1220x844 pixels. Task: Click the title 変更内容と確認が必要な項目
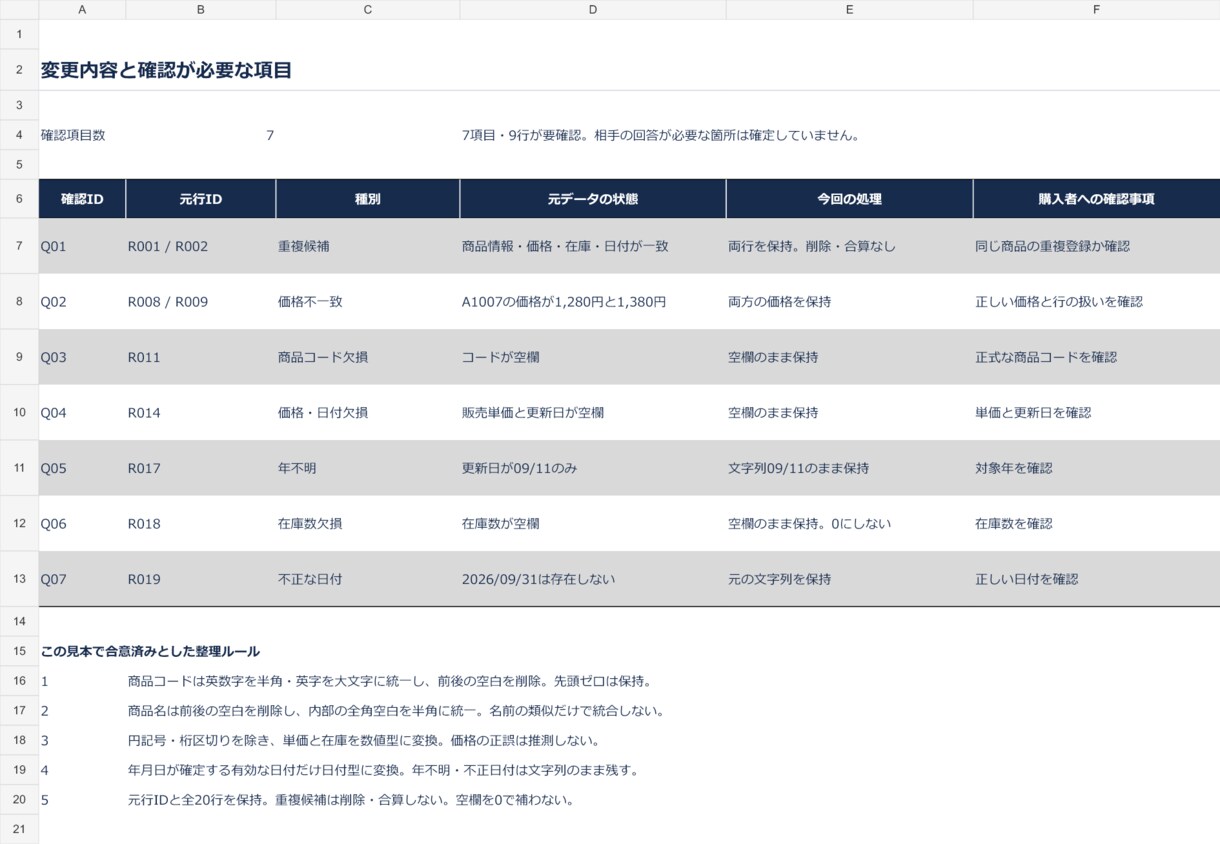(166, 70)
